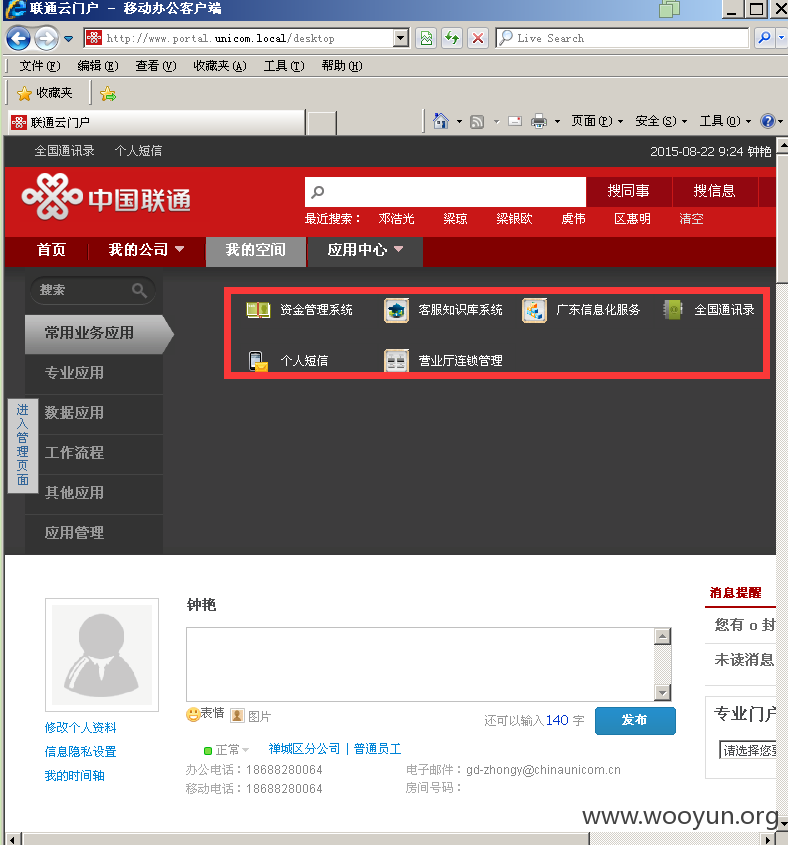
Task: Click recent search 梁银欧
Action: (514, 219)
